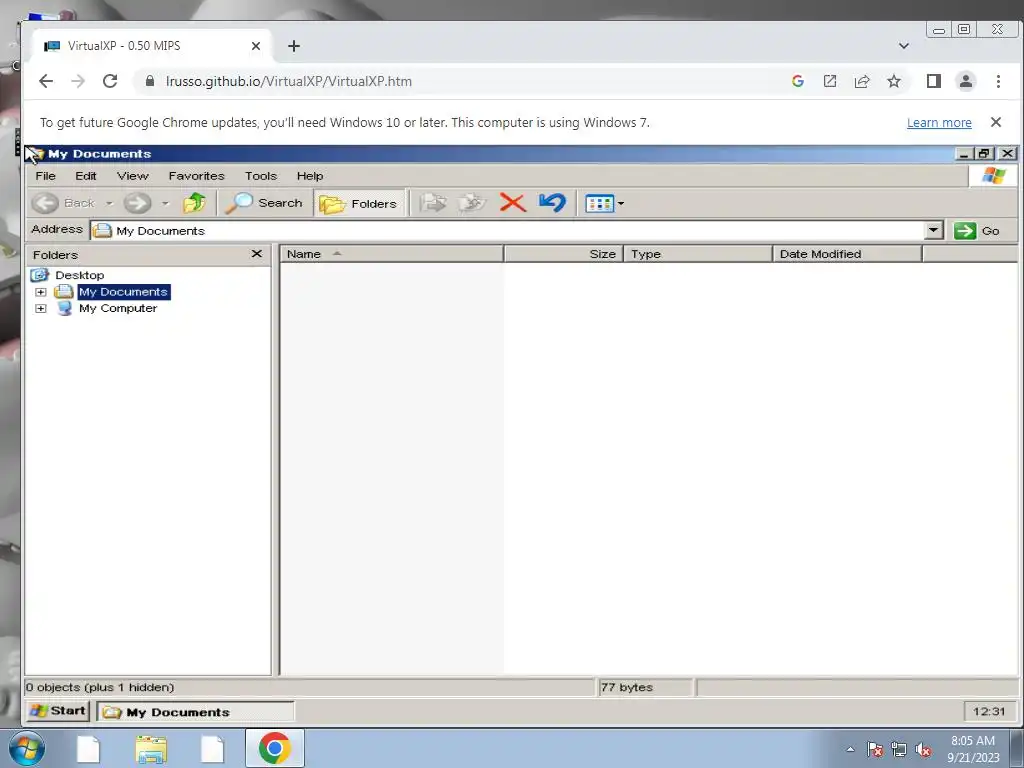Screen dimensions: 1024x768
Task: Click the green Go button
Action: click(977, 231)
